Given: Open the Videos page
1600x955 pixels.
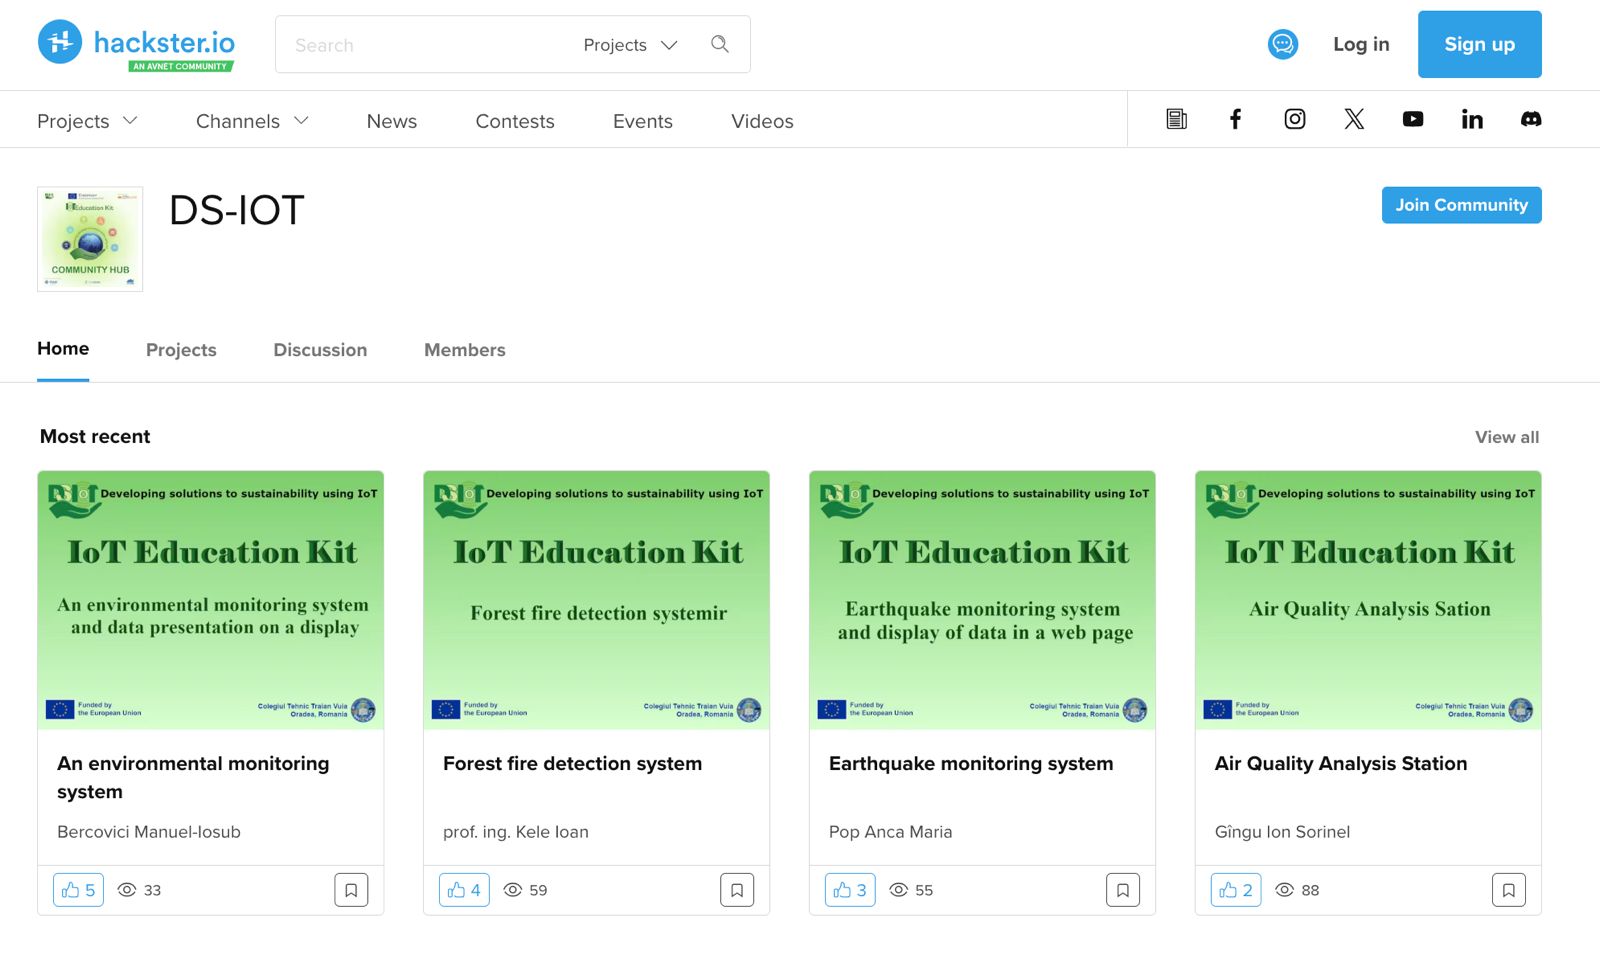Looking at the screenshot, I should 762,121.
